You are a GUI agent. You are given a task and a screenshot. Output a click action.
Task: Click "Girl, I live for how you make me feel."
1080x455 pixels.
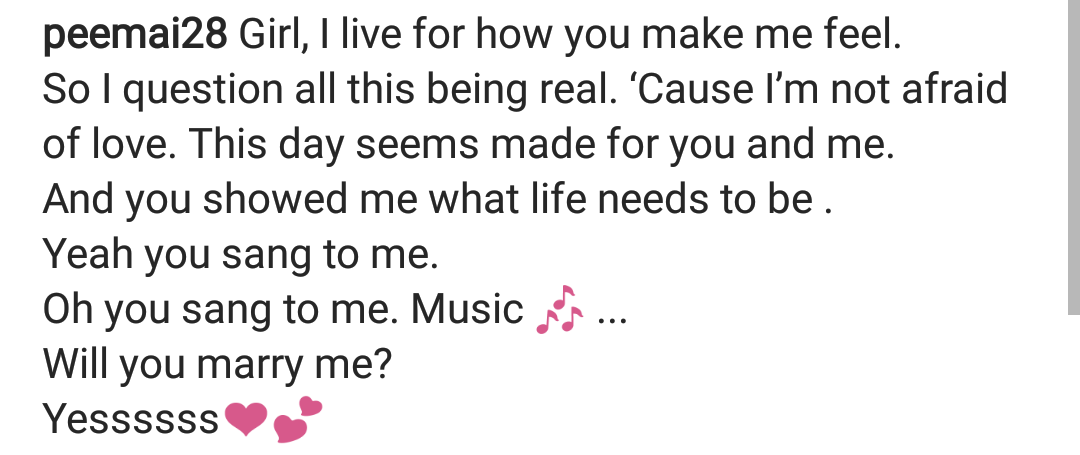(570, 36)
